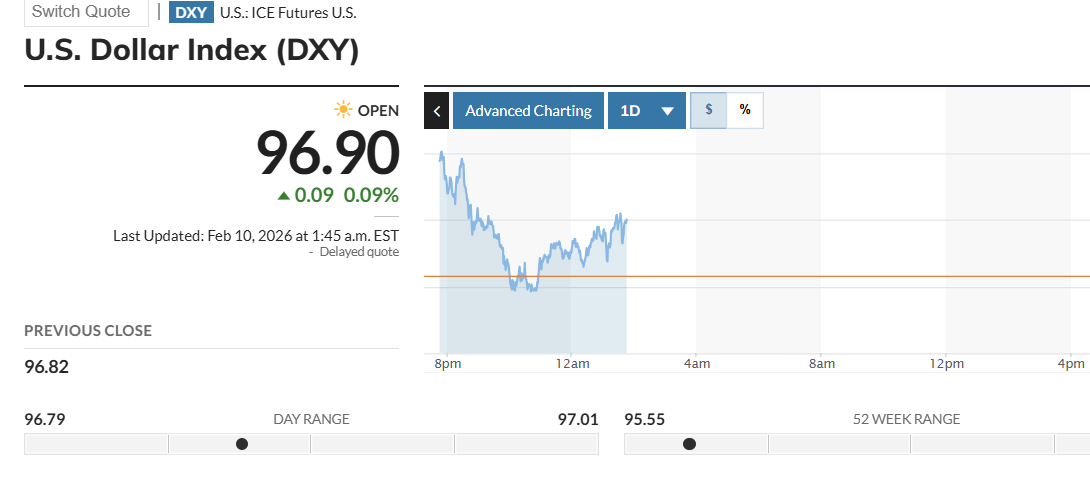Switch chart to dollar ($) view
Image resolution: width=1090 pixels, height=488 pixels.
709,110
